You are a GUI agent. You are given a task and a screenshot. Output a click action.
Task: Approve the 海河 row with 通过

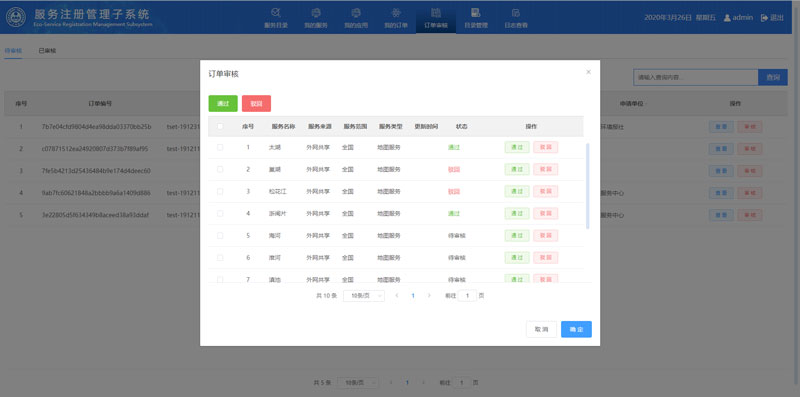(517, 235)
